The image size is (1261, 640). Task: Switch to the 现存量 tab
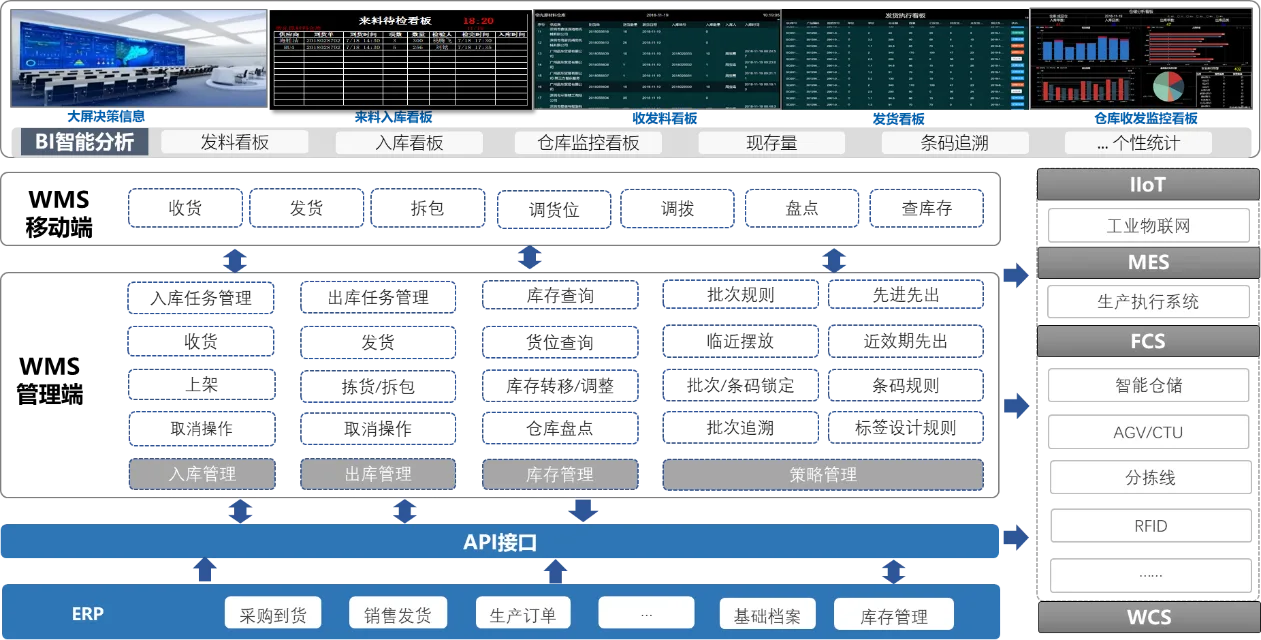point(771,142)
